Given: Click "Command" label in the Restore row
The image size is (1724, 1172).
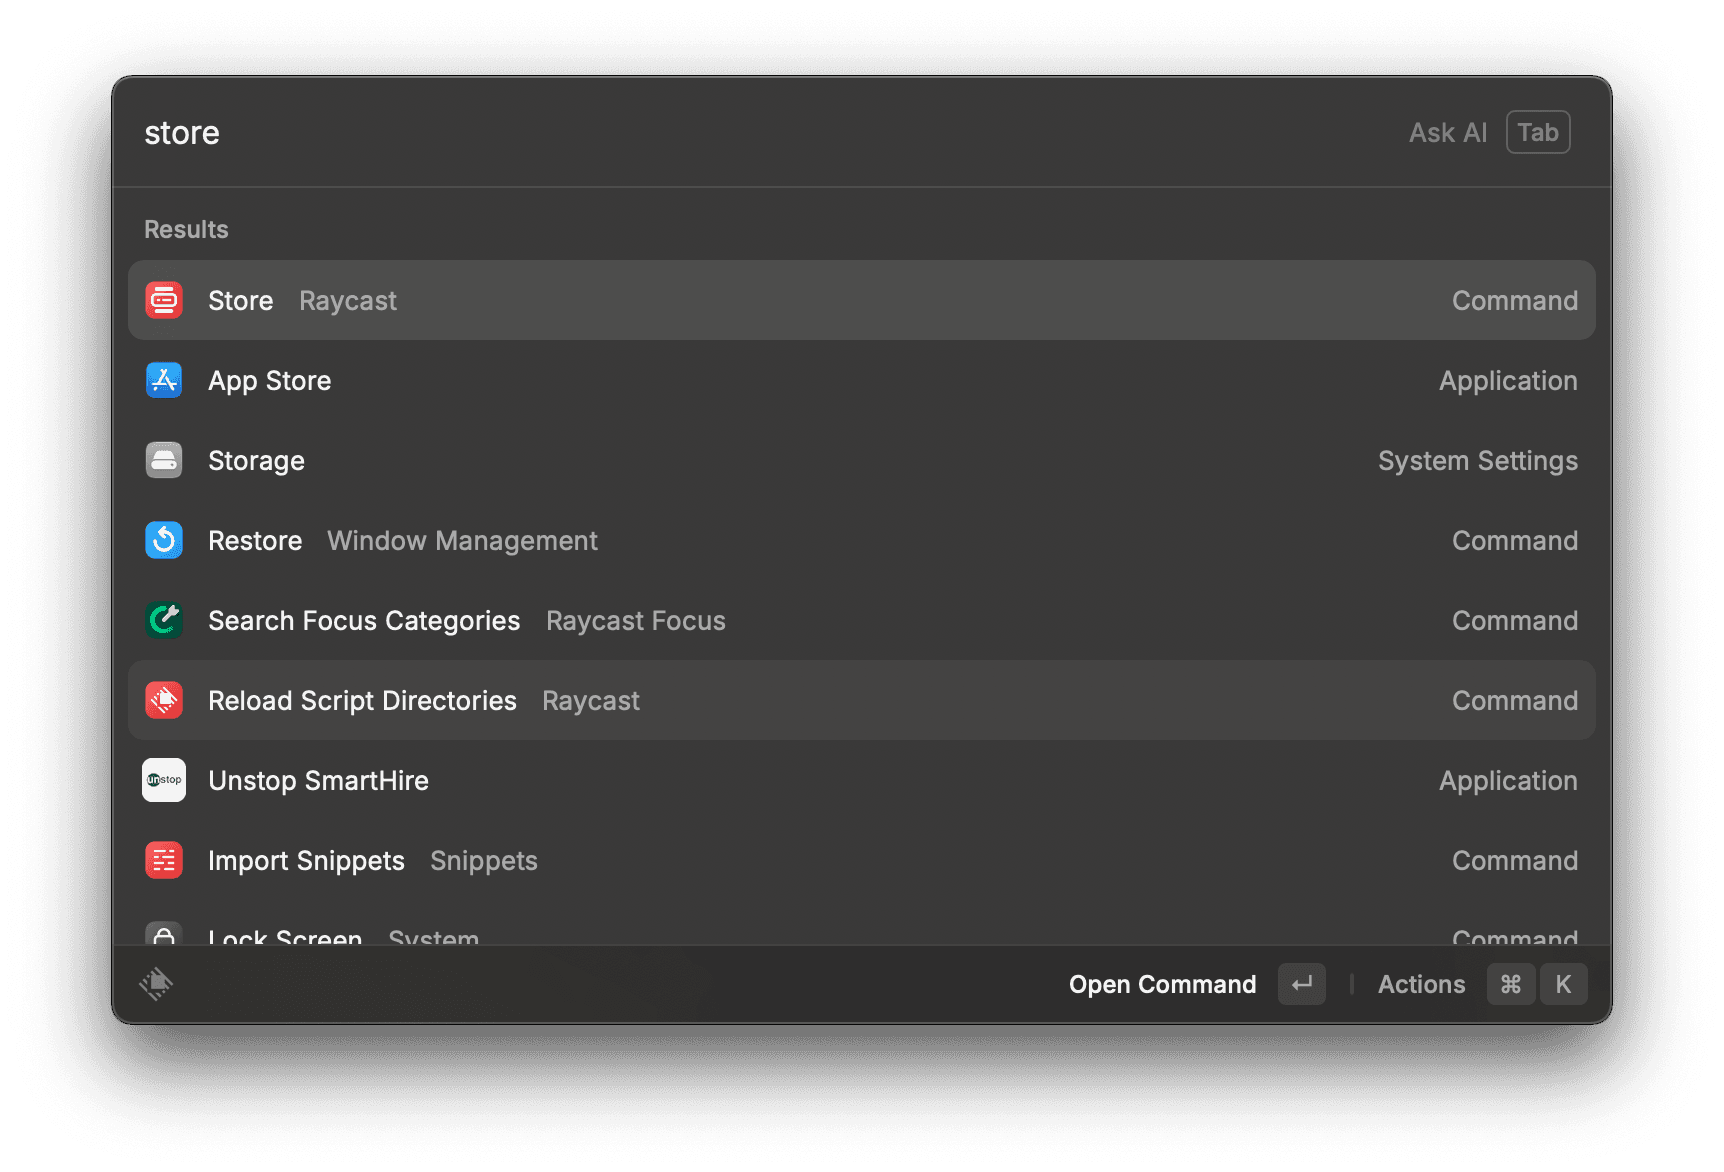Looking at the screenshot, I should (x=1515, y=540).
